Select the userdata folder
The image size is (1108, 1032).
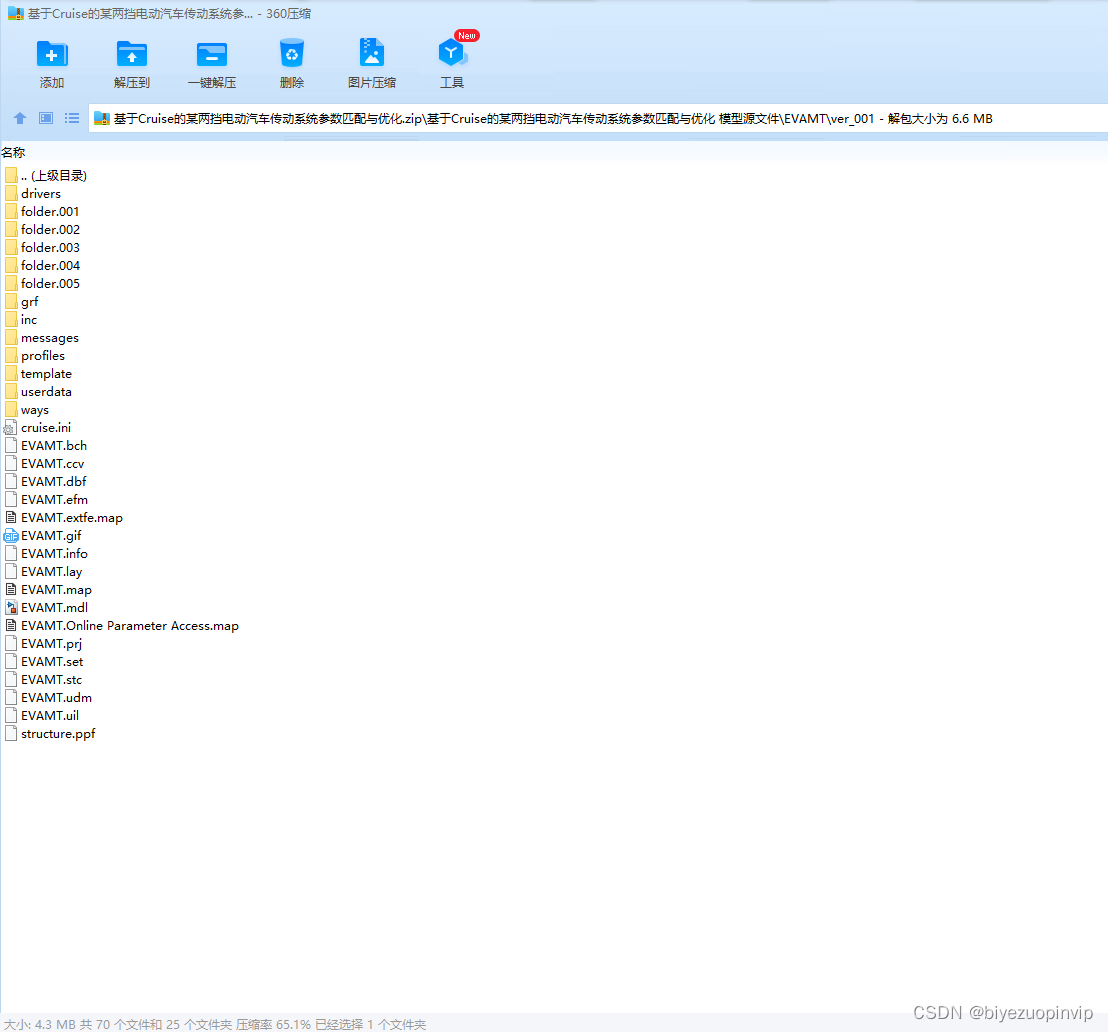[37, 392]
